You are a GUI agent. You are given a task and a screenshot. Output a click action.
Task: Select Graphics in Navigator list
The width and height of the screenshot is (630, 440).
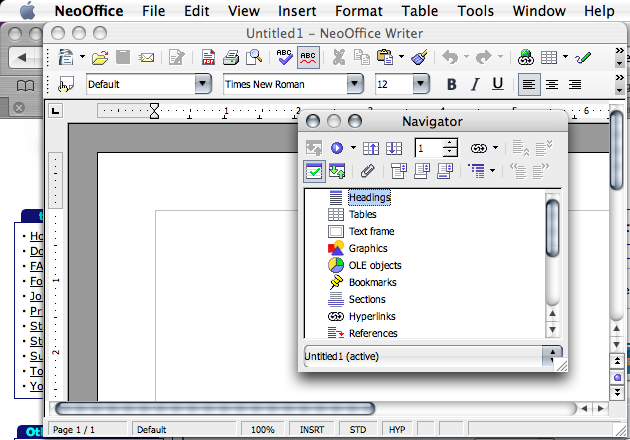[368, 248]
